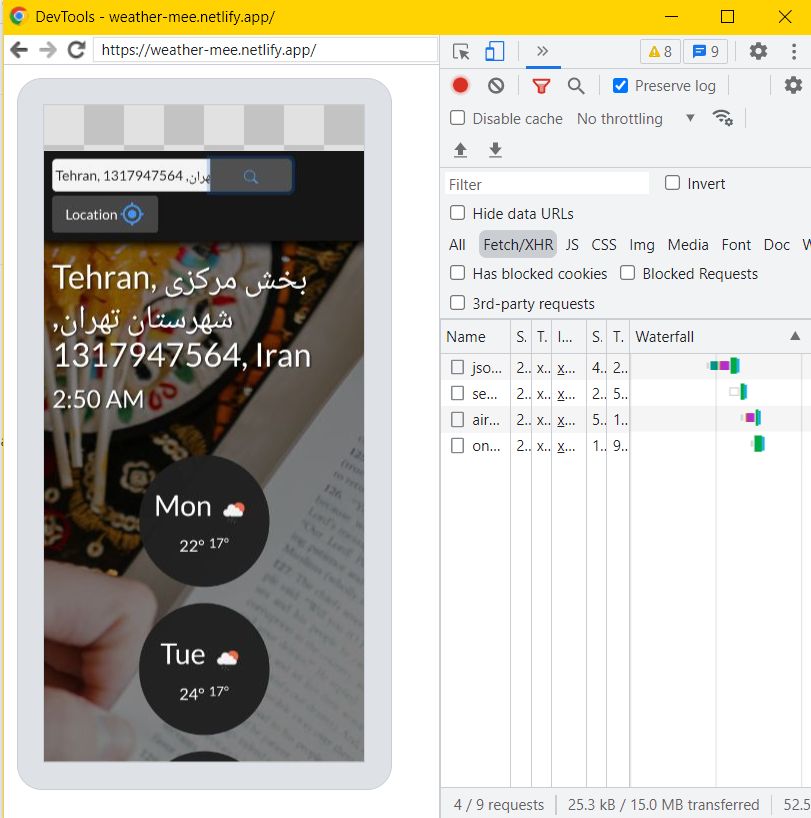
Task: Select the Doc filter type
Action: click(777, 245)
